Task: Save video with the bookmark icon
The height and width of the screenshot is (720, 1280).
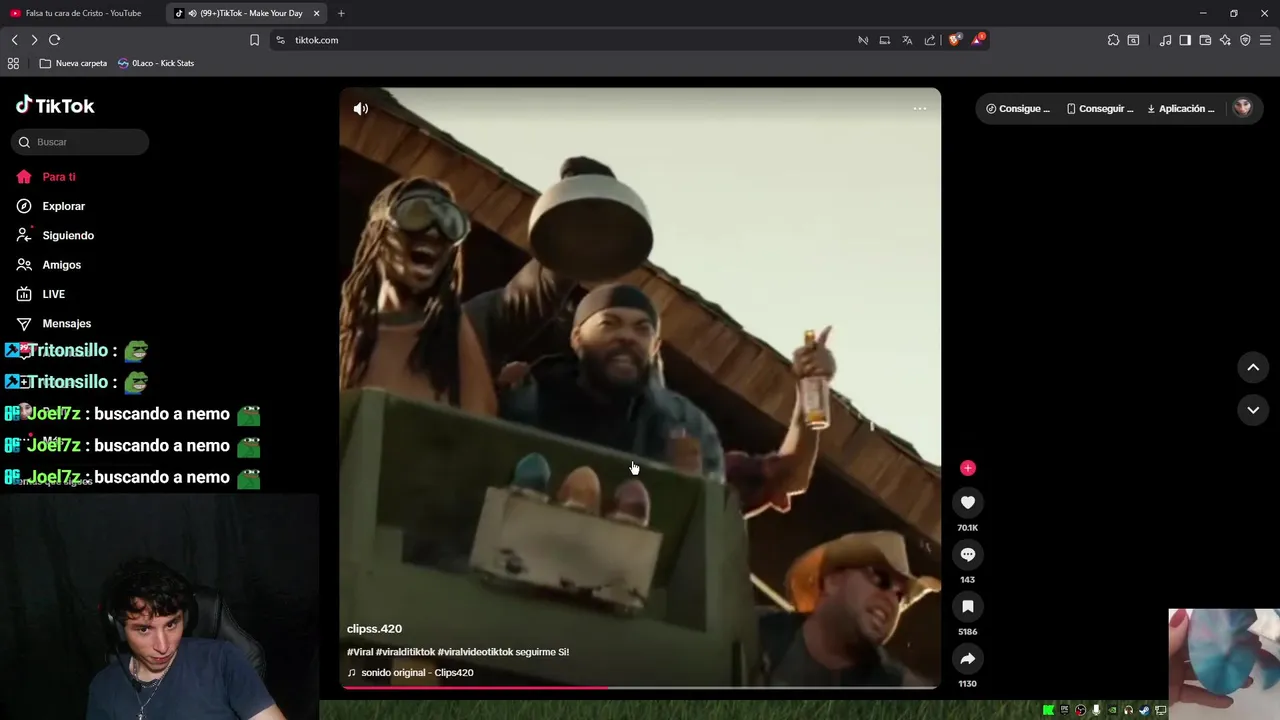Action: click(x=967, y=606)
